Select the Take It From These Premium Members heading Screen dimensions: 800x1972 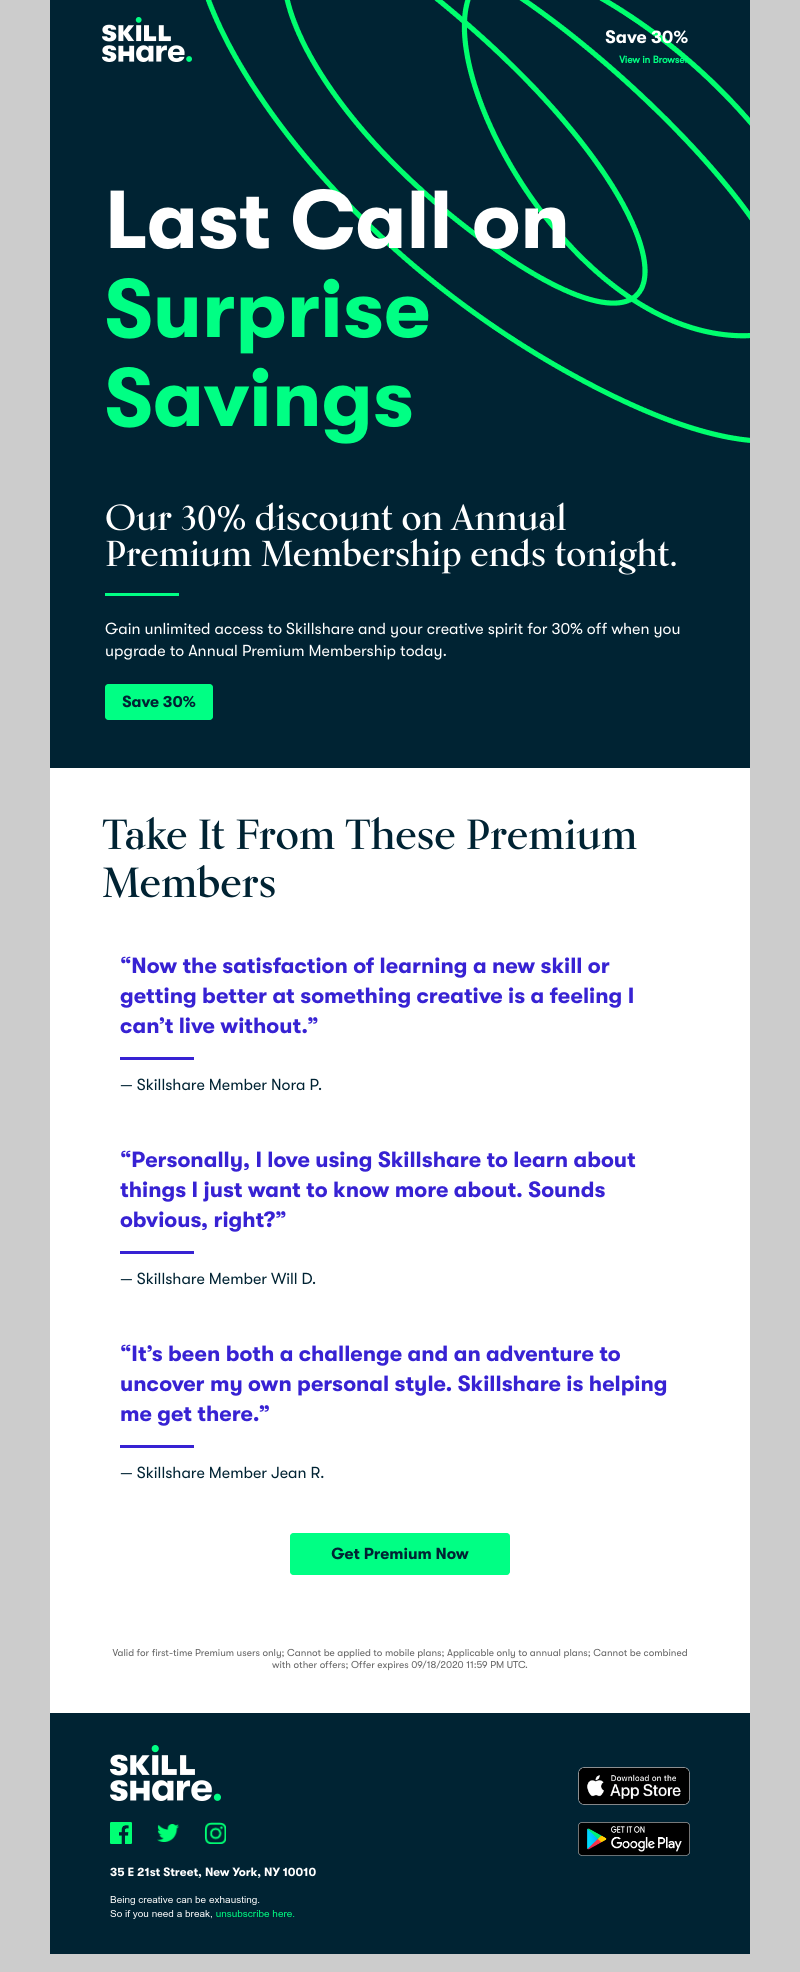(x=369, y=859)
